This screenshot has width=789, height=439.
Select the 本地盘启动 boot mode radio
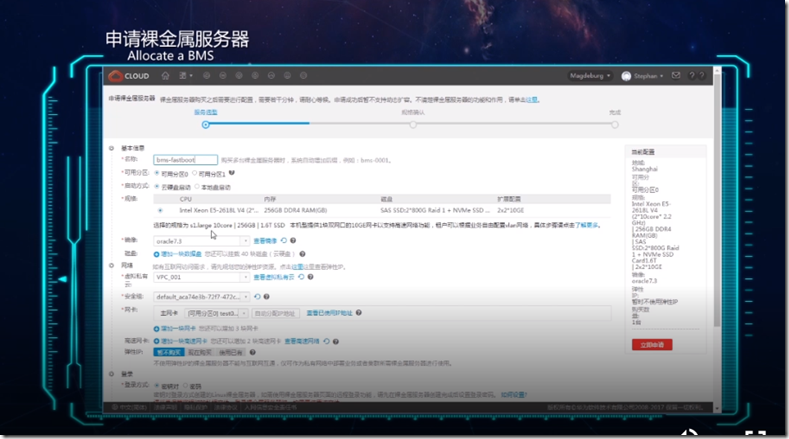[x=197, y=187]
